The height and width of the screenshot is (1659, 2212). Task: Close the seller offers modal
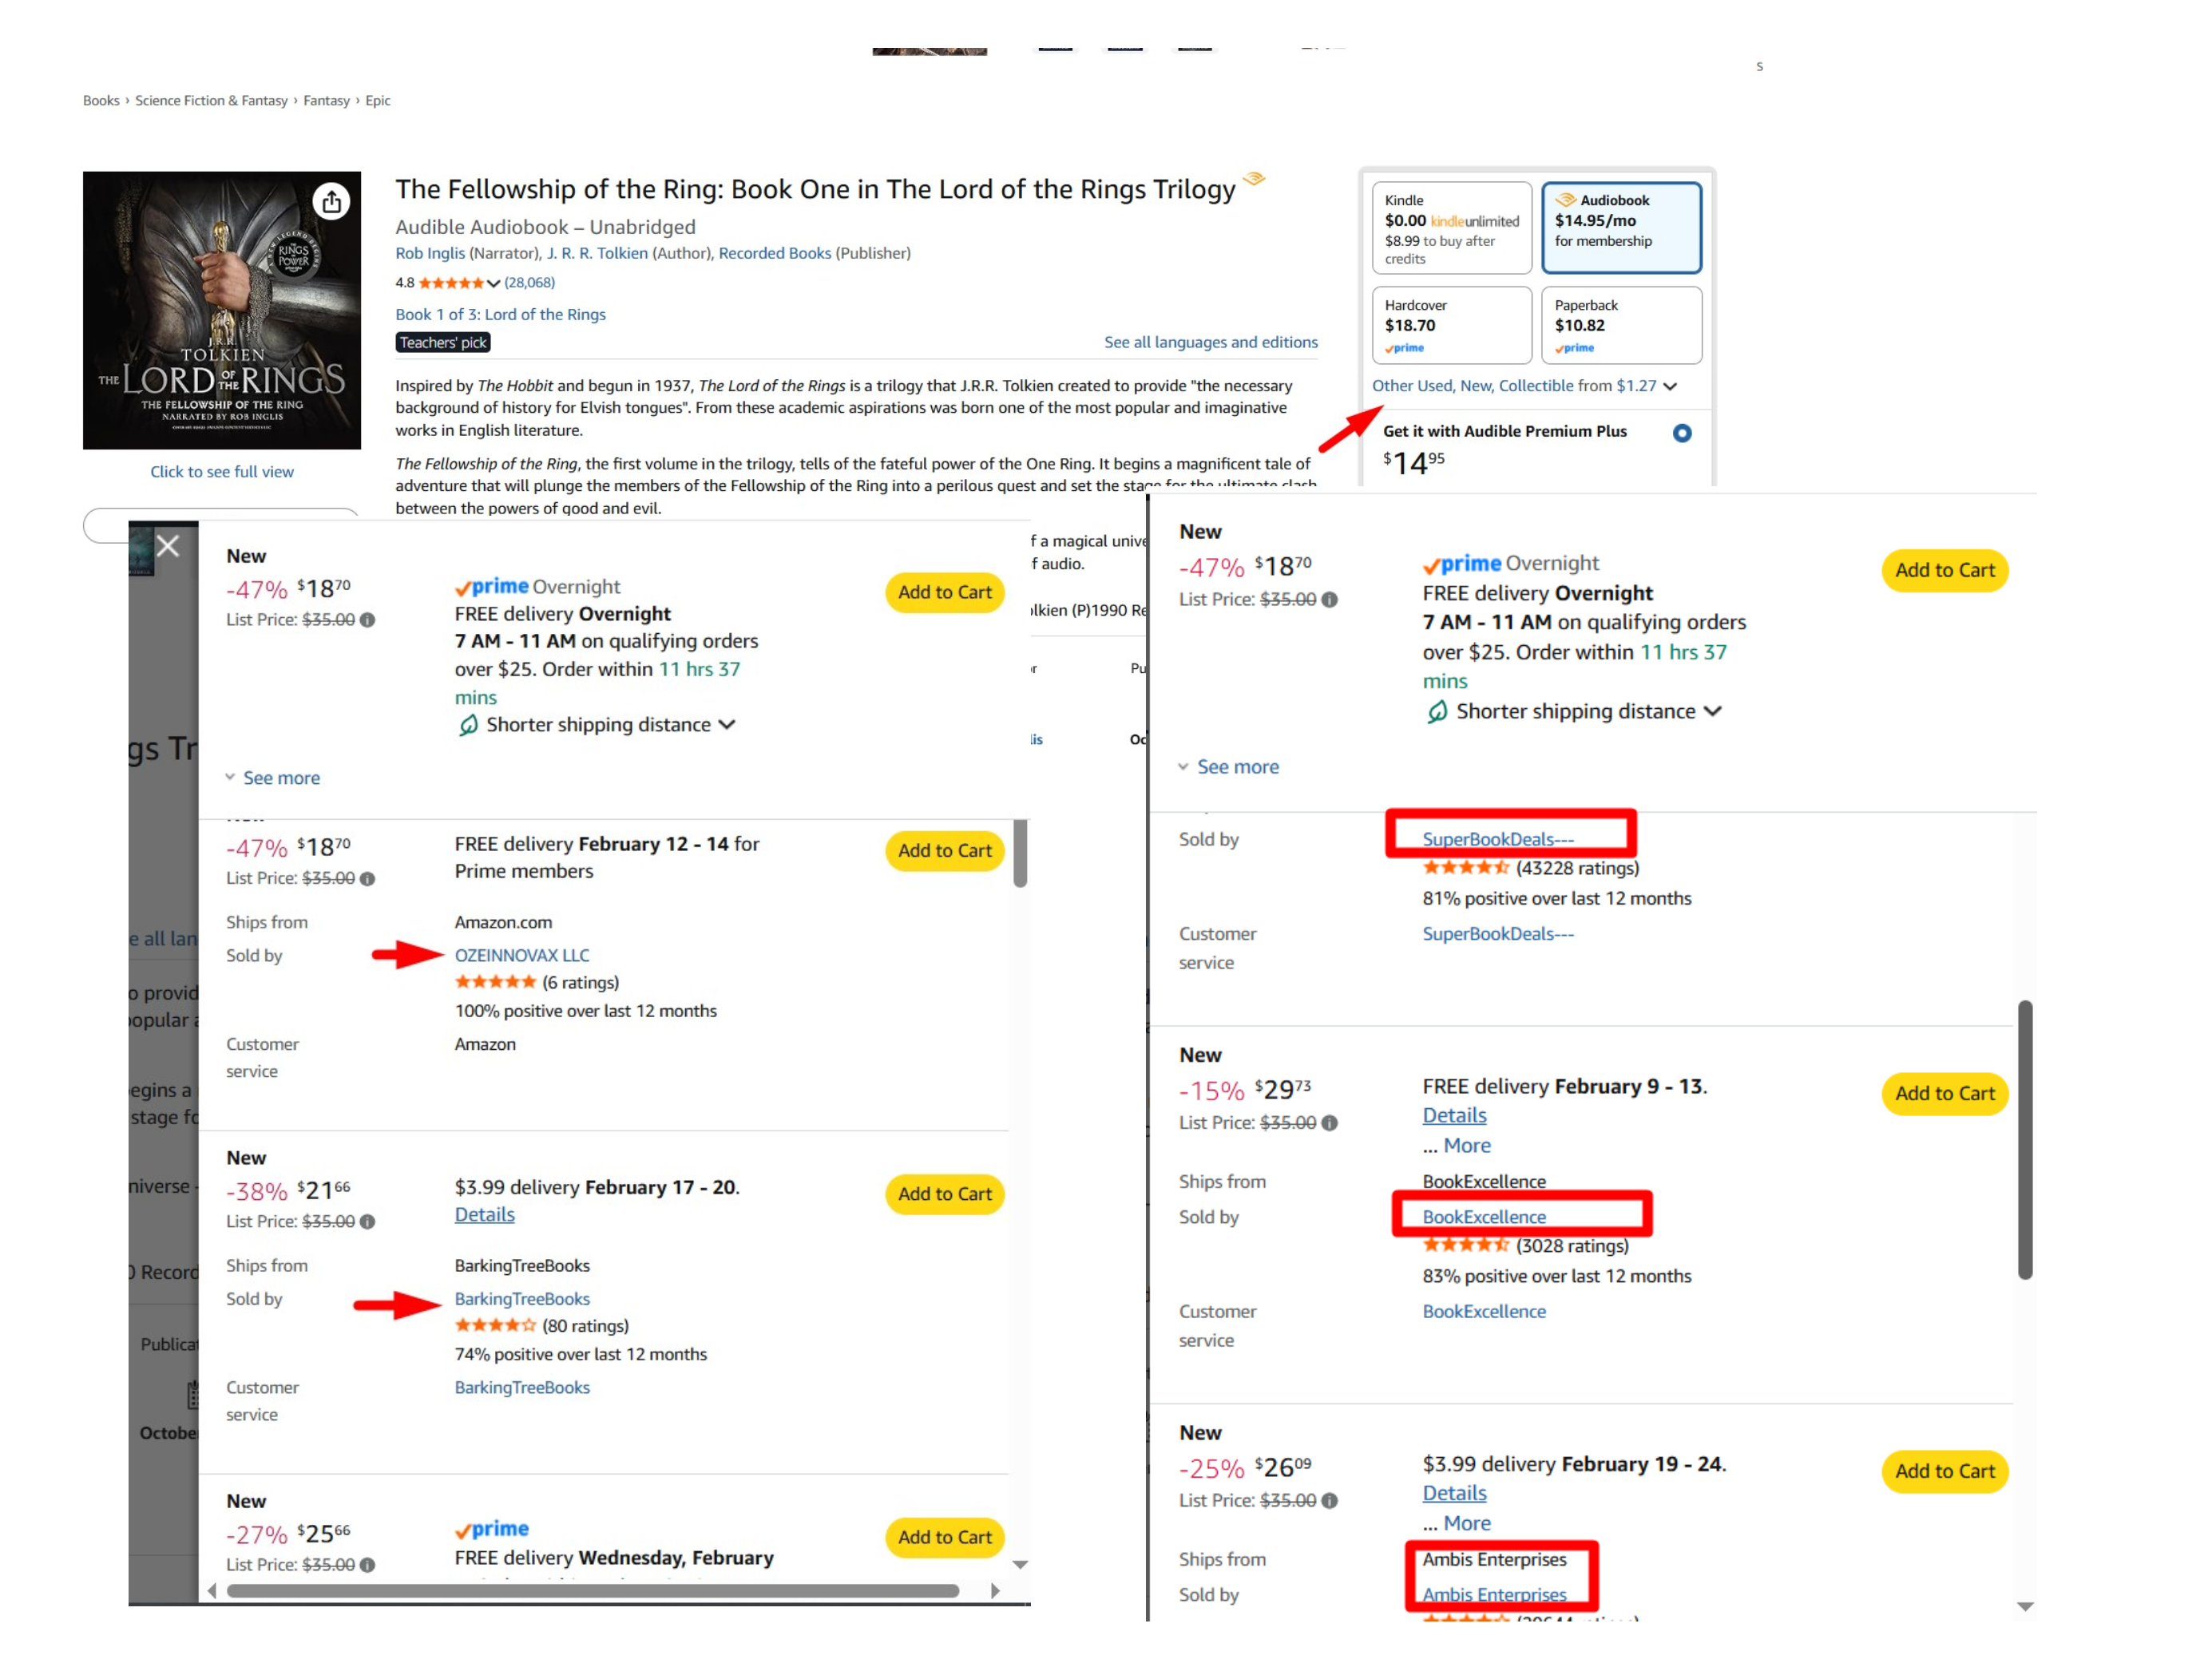[x=167, y=545]
